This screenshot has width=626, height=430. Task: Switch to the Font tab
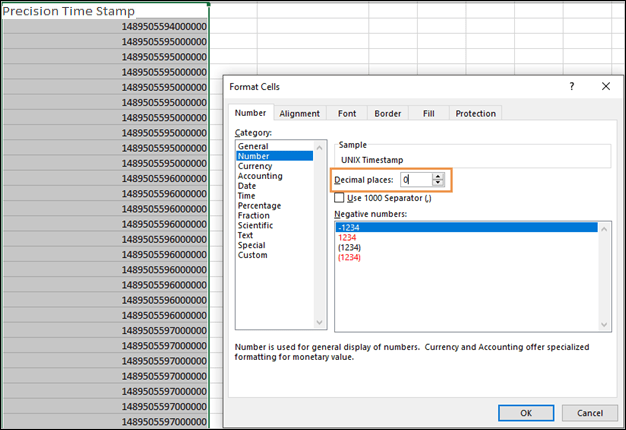point(347,113)
